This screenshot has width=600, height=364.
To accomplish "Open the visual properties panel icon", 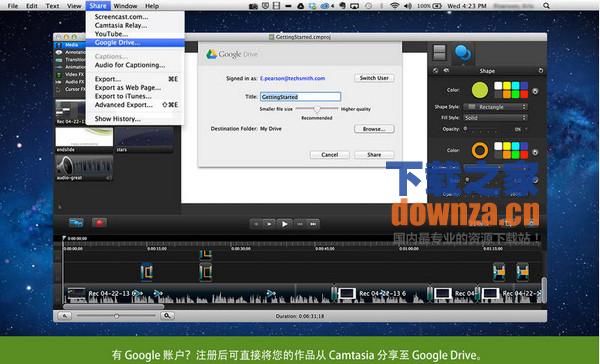I will [x=439, y=53].
